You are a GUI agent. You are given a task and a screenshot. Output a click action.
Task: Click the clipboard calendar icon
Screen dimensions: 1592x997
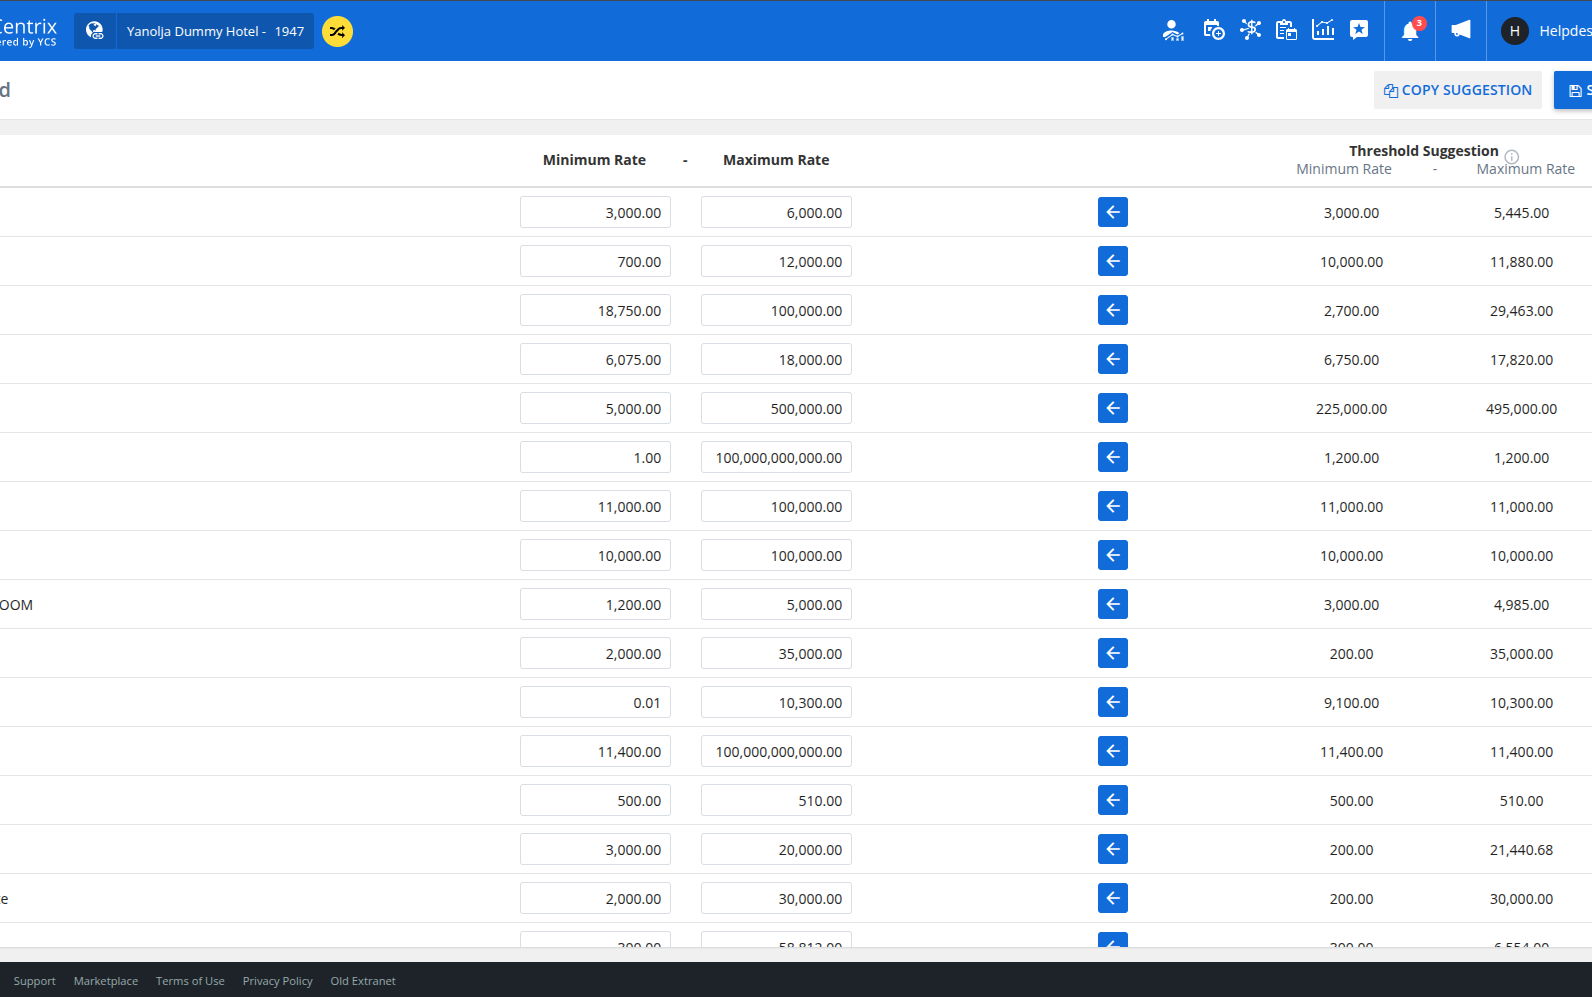pyautogui.click(x=1286, y=30)
